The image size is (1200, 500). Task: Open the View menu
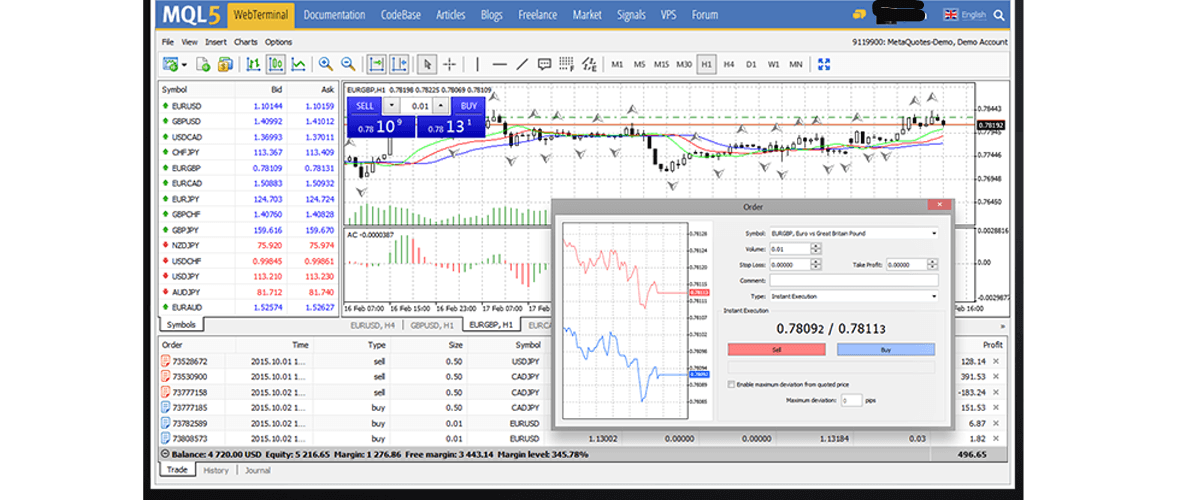[x=190, y=42]
